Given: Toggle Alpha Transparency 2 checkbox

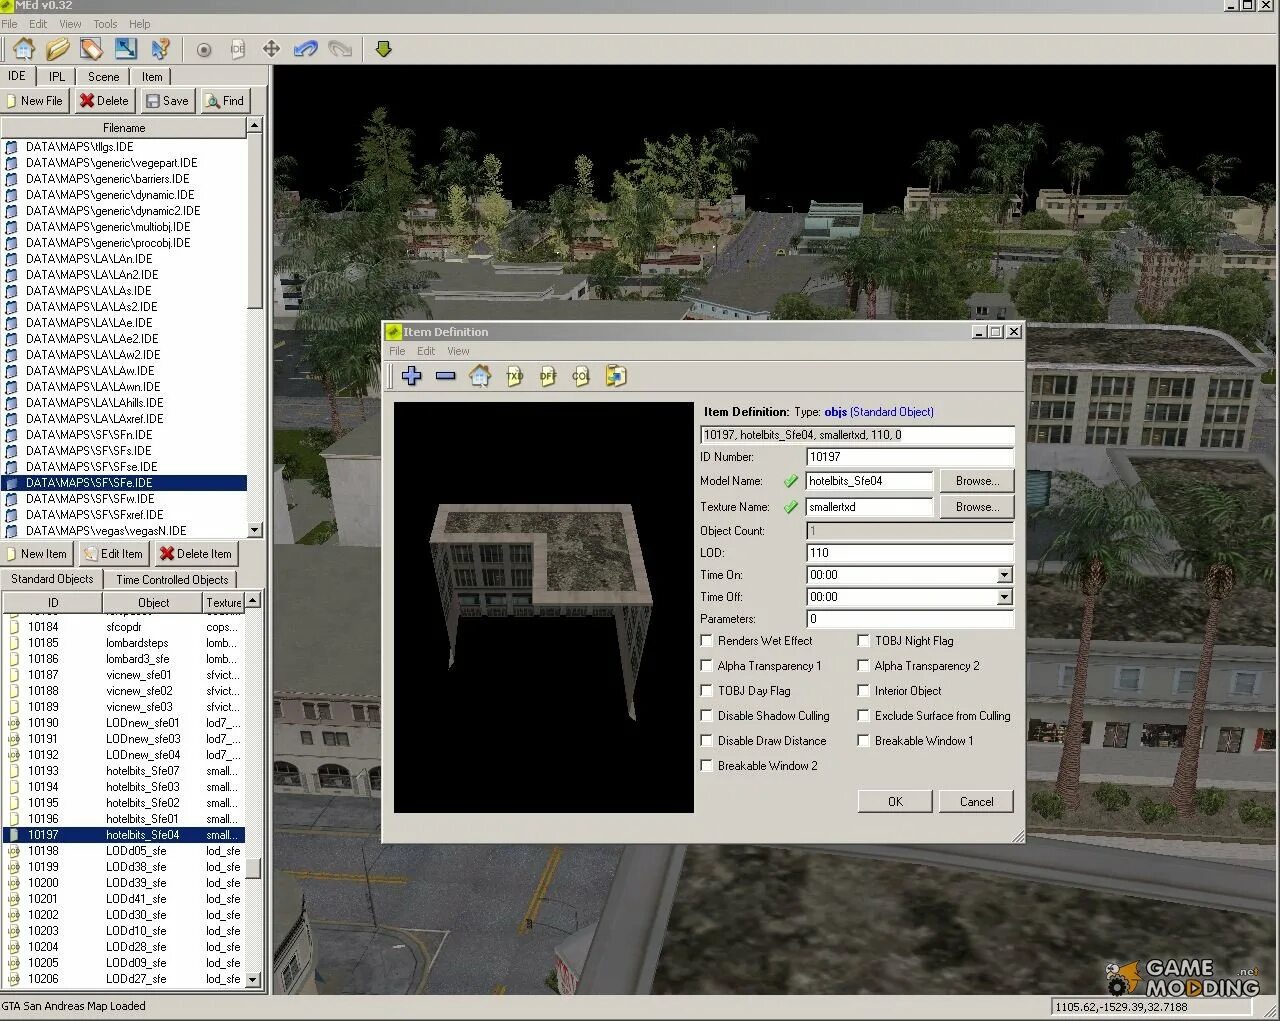Looking at the screenshot, I should (864, 666).
